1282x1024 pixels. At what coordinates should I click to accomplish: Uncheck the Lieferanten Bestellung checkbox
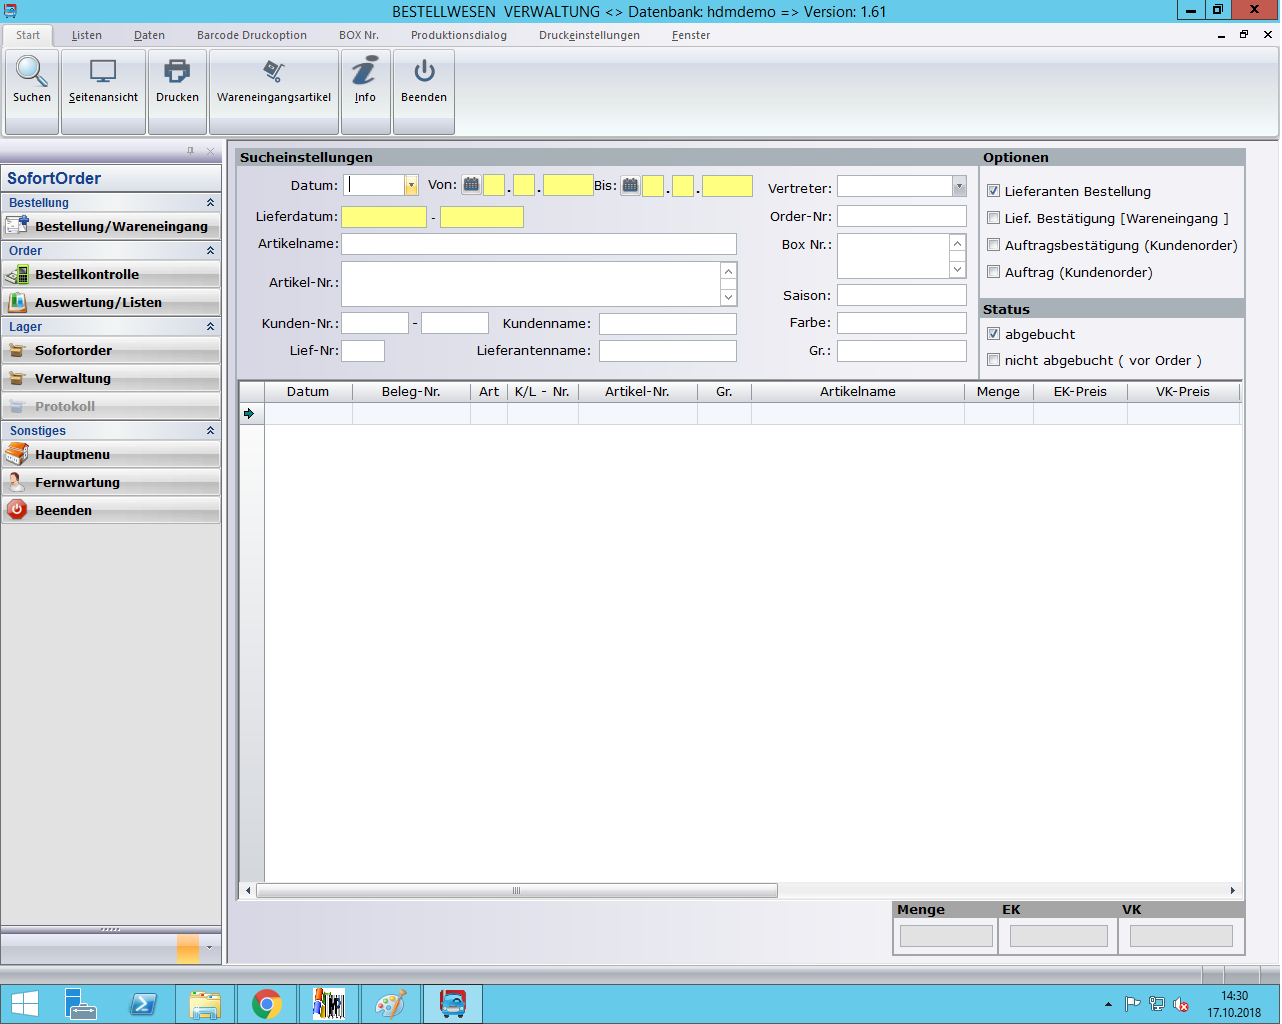[x=994, y=191]
